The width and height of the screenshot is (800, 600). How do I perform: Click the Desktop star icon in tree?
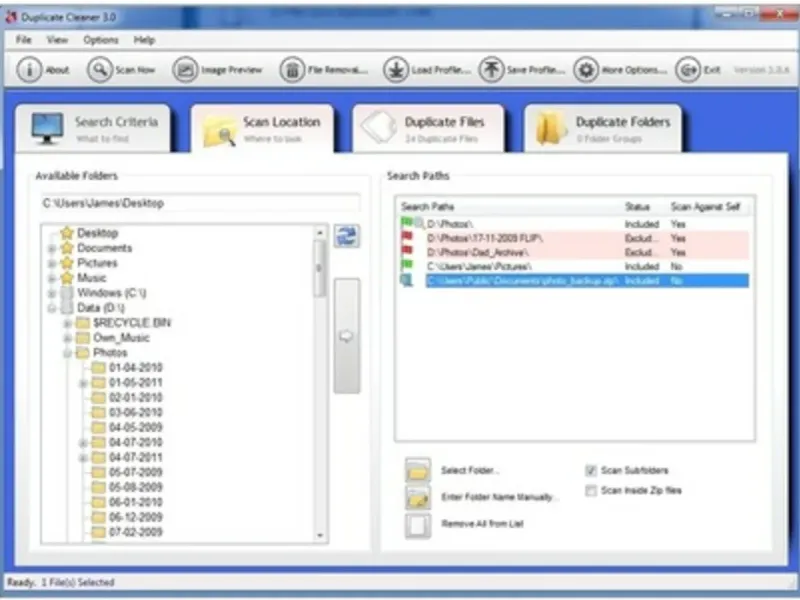(67, 233)
